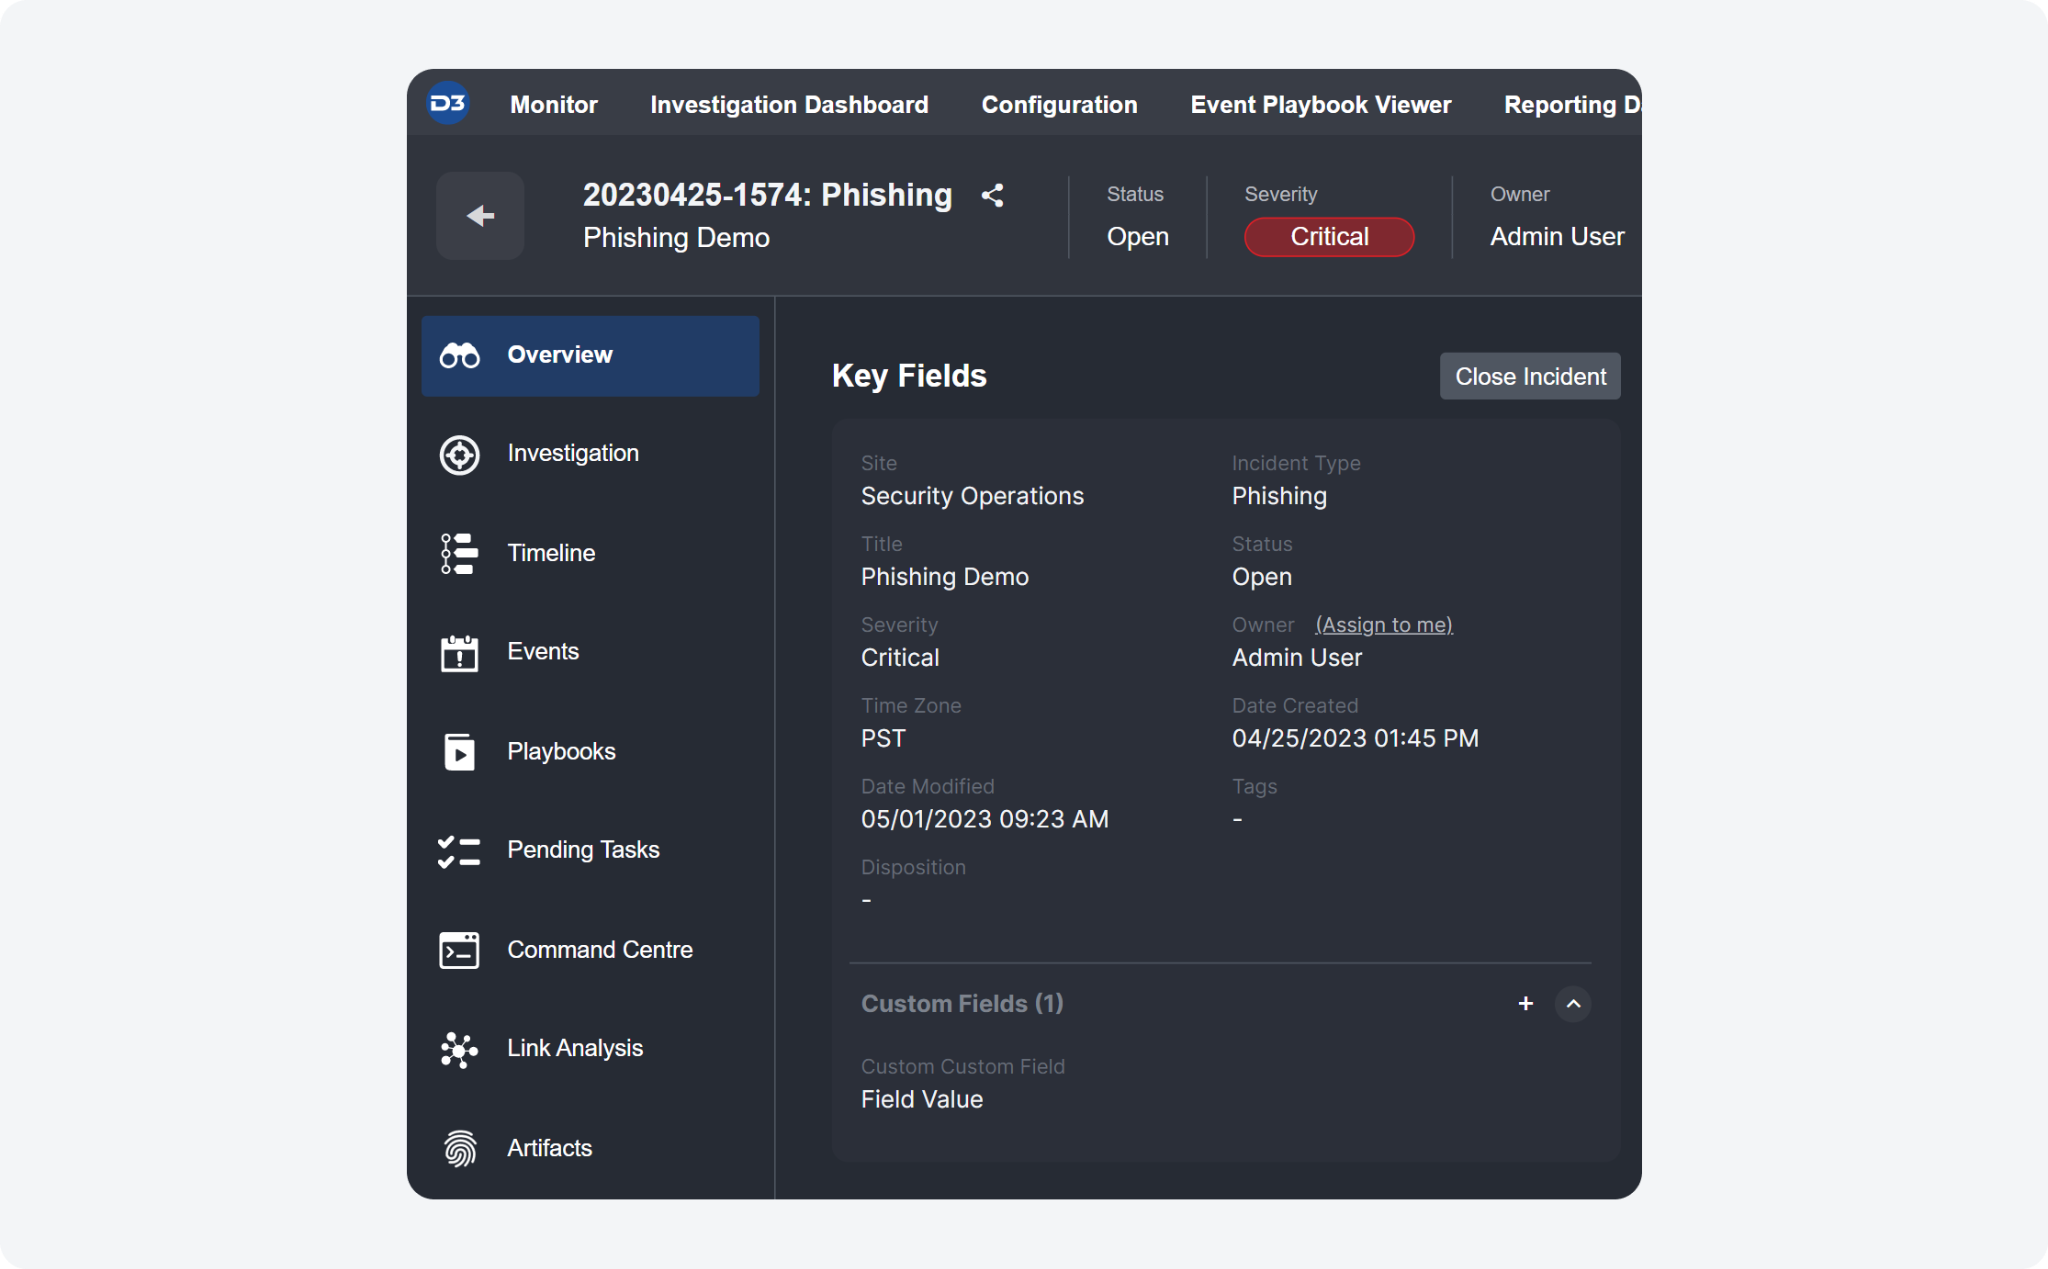Collapse the Custom Fields section
Viewport: 2048px width, 1269px height.
tap(1573, 1003)
